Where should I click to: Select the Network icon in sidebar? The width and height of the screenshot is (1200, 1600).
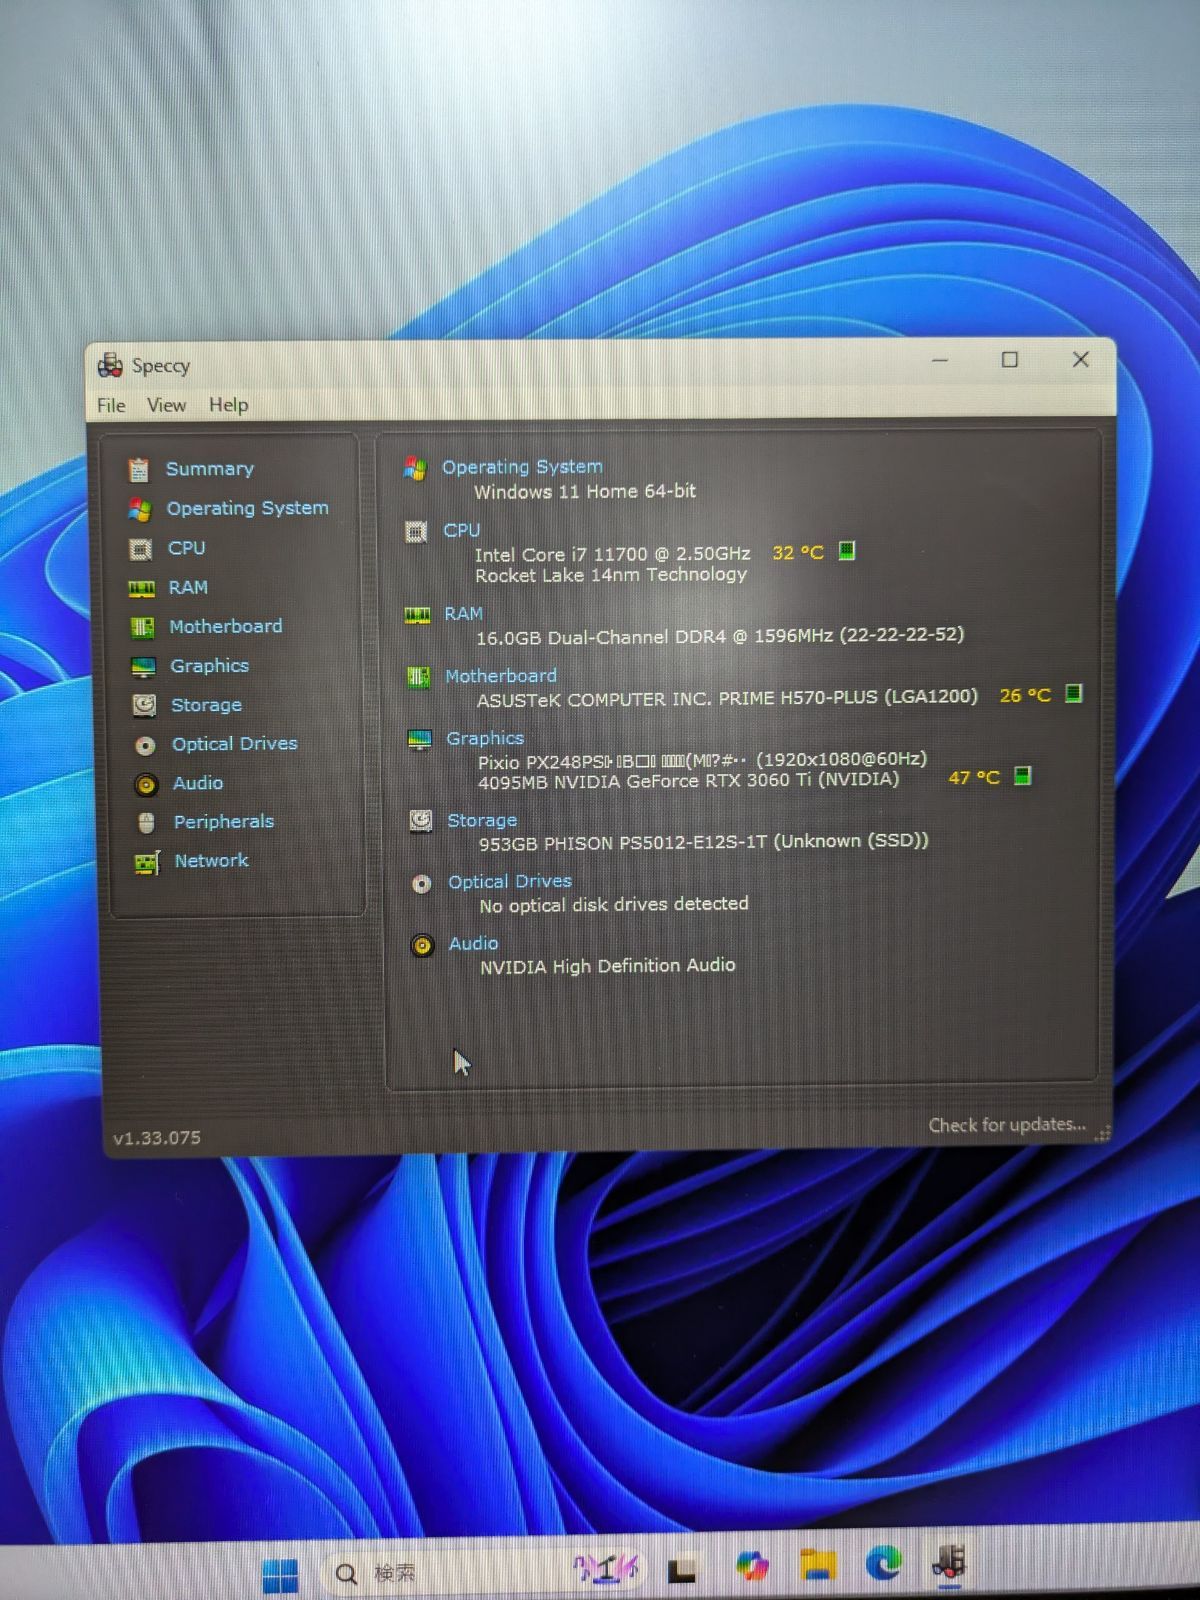point(147,862)
